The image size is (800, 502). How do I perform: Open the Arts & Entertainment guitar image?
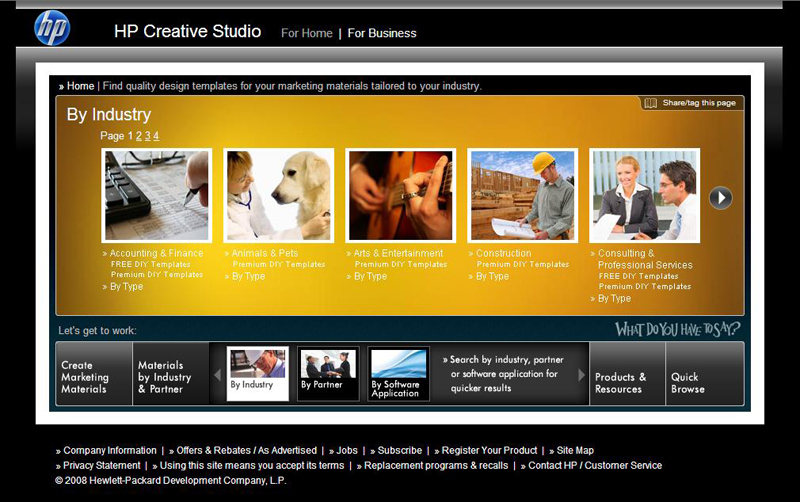pos(401,195)
